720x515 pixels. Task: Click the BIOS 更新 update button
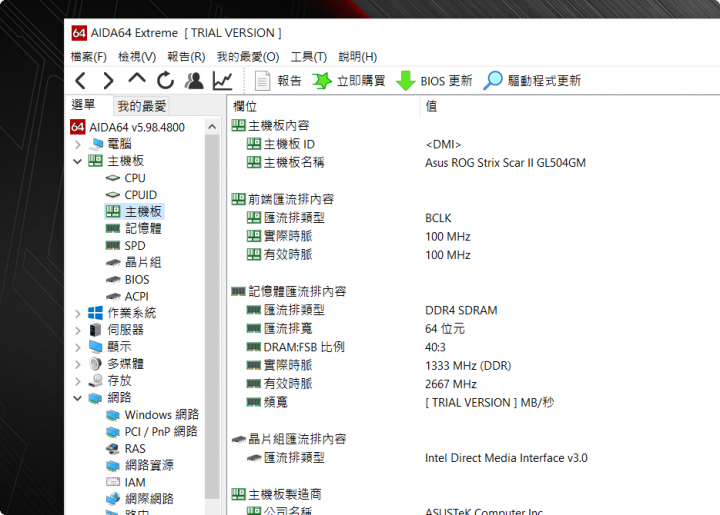pos(434,81)
